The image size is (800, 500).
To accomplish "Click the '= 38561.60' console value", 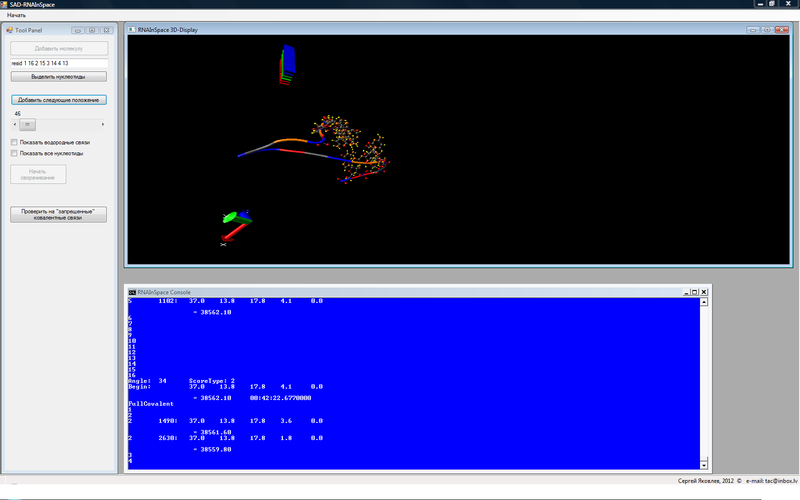I will 212,432.
